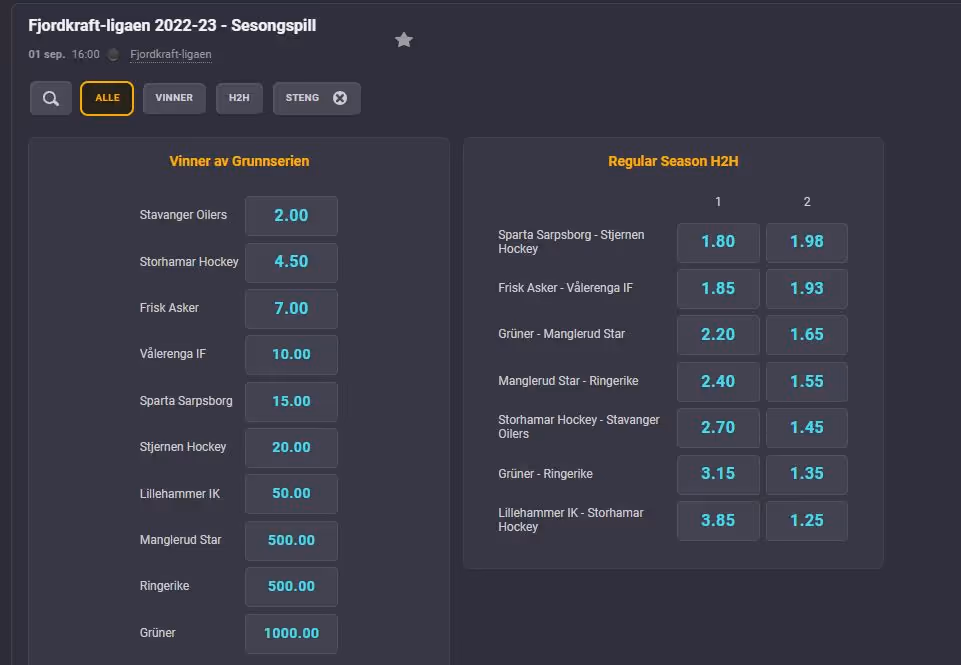
Task: Click the Manglerud Star - Ringerike matchup label
Action: pyautogui.click(x=568, y=381)
